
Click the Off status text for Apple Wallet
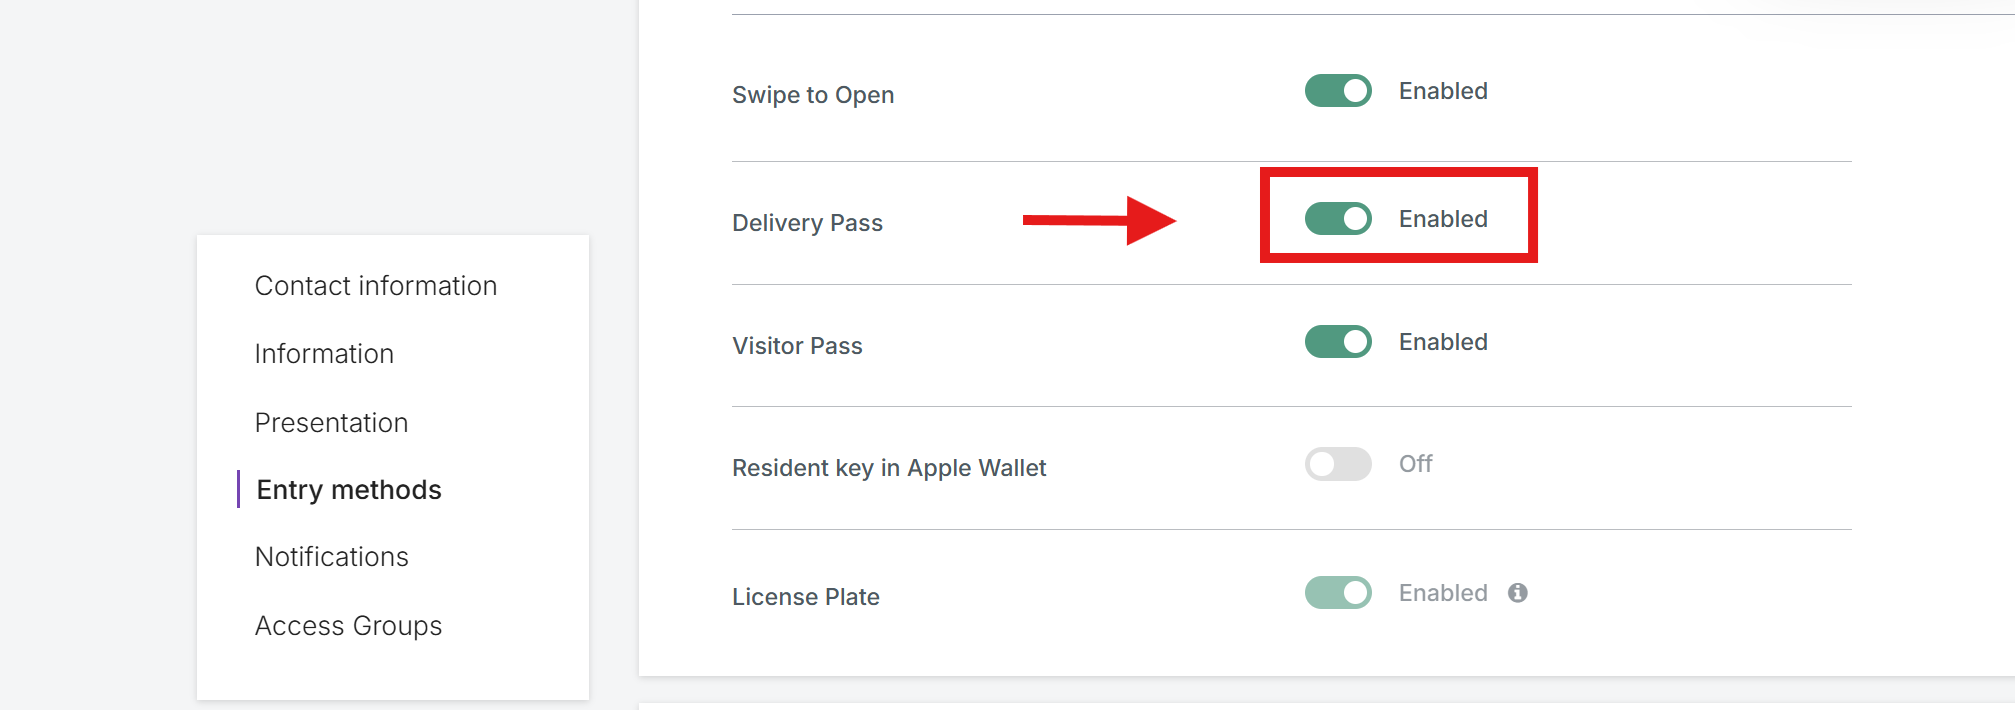(1415, 464)
